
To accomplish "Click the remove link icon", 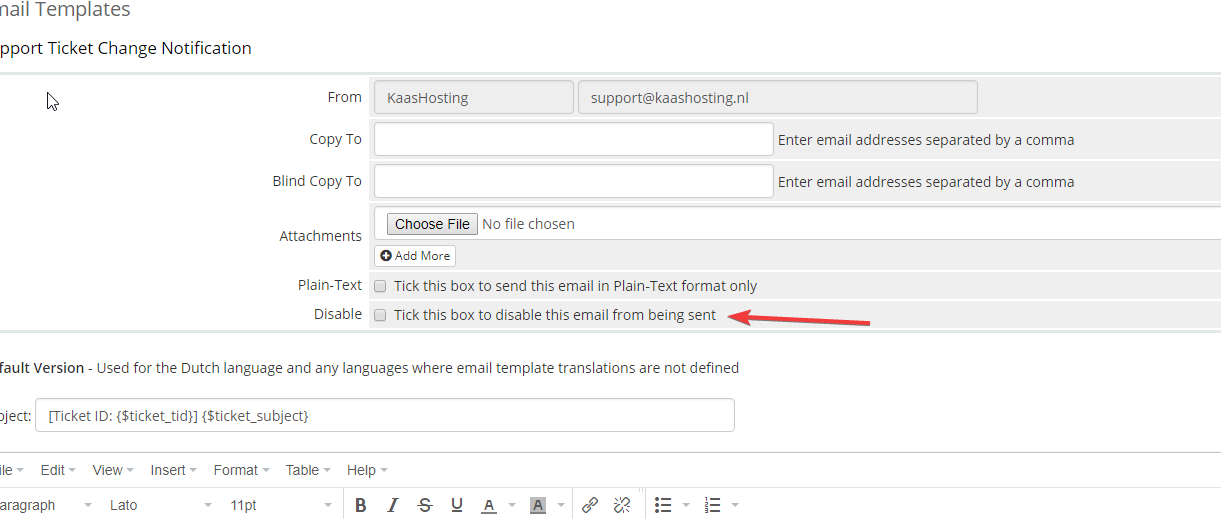I will (621, 505).
